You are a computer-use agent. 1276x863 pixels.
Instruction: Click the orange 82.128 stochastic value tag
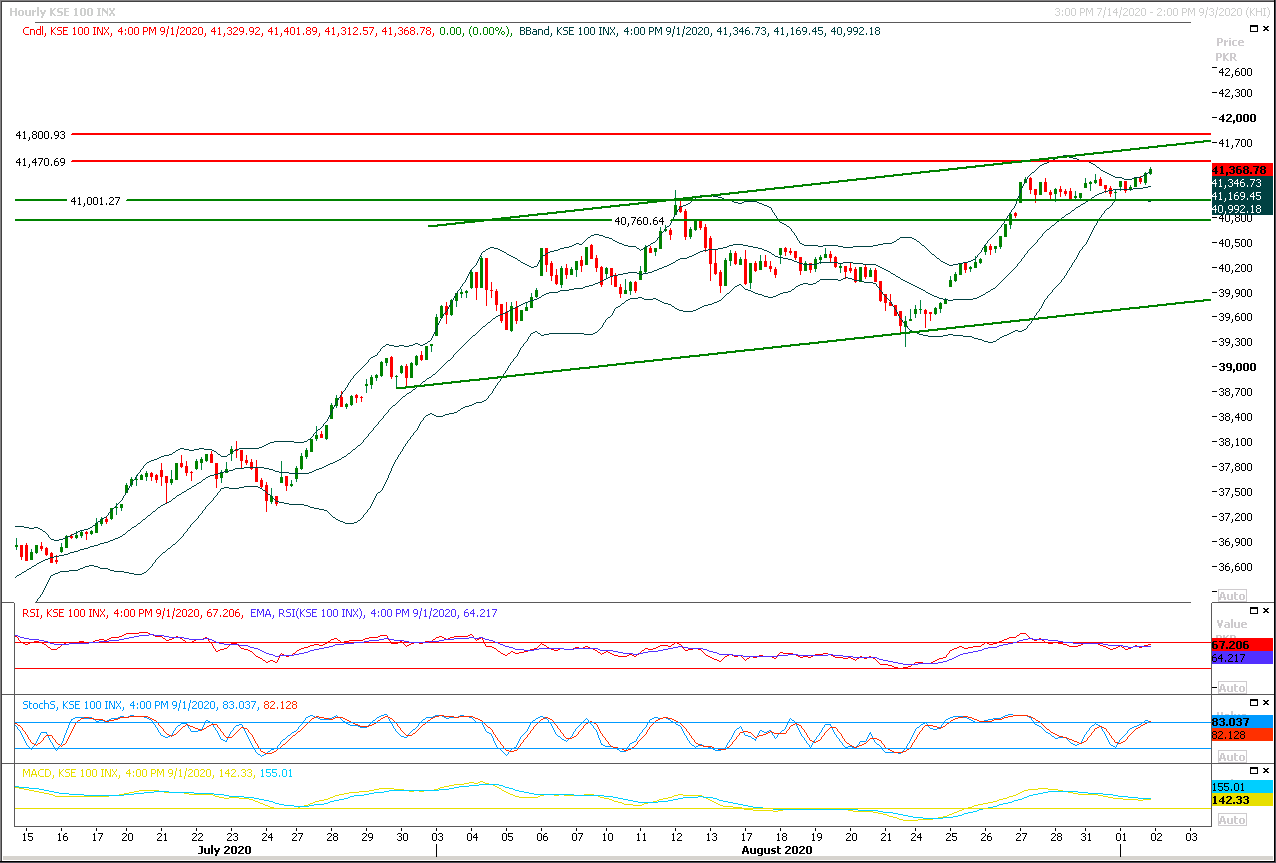pos(1241,735)
